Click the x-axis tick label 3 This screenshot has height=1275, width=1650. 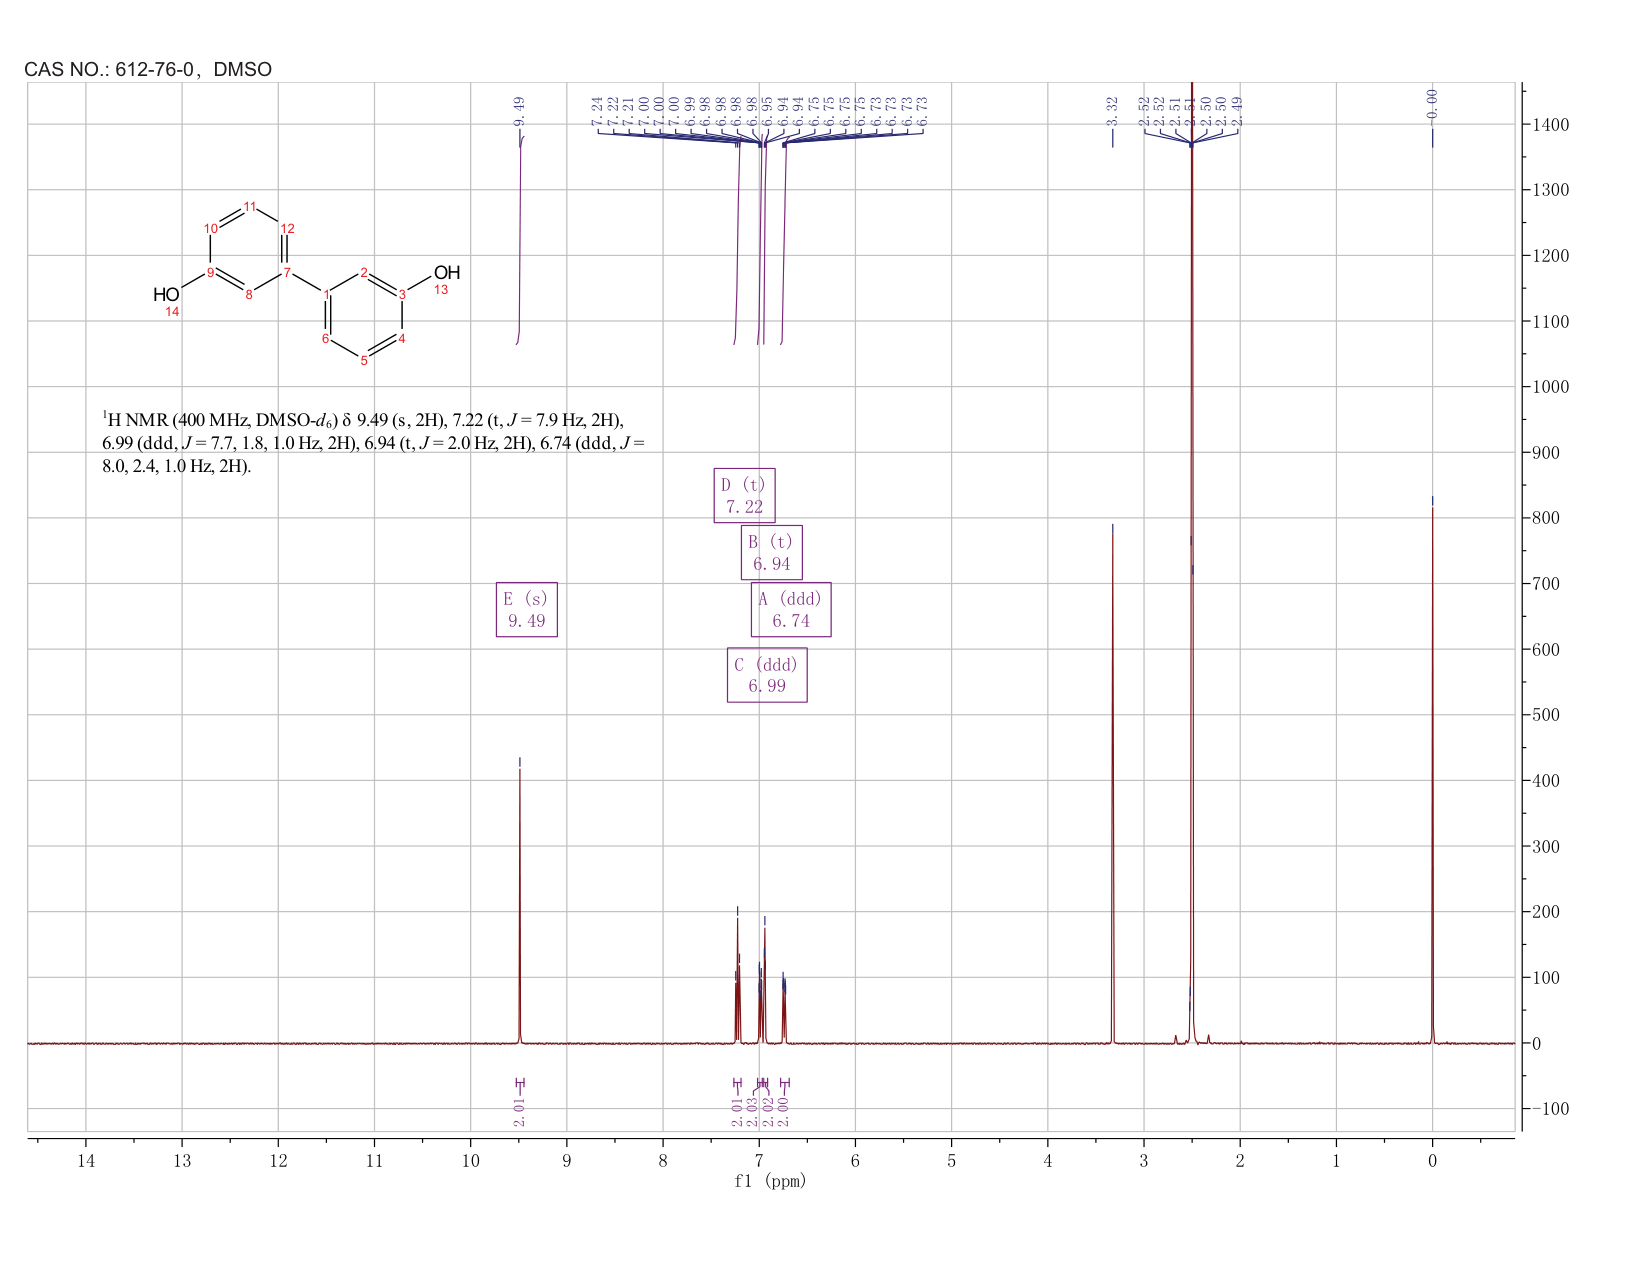pos(1144,1160)
